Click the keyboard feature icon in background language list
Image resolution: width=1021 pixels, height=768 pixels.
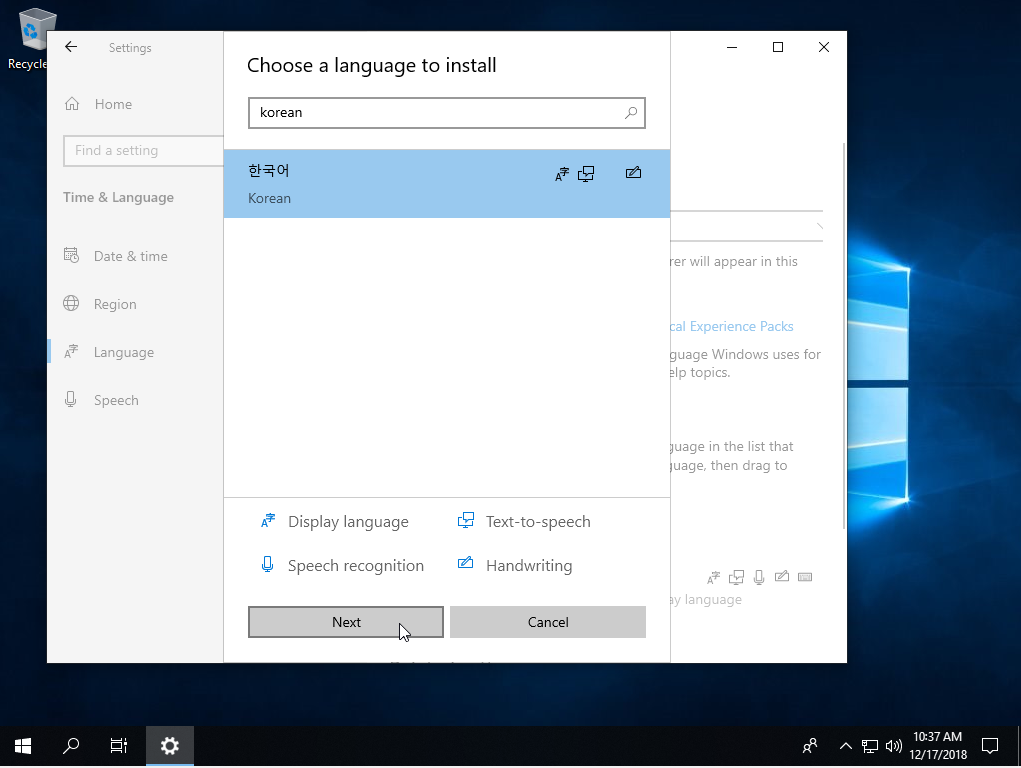[805, 577]
